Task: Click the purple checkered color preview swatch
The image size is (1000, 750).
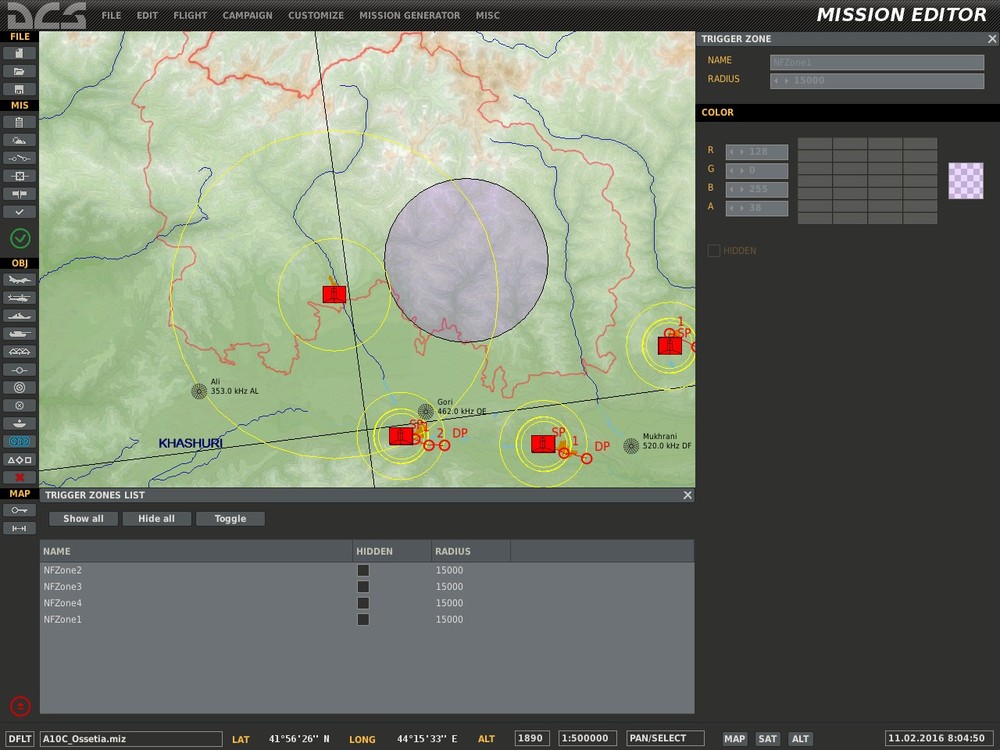Action: coord(965,181)
